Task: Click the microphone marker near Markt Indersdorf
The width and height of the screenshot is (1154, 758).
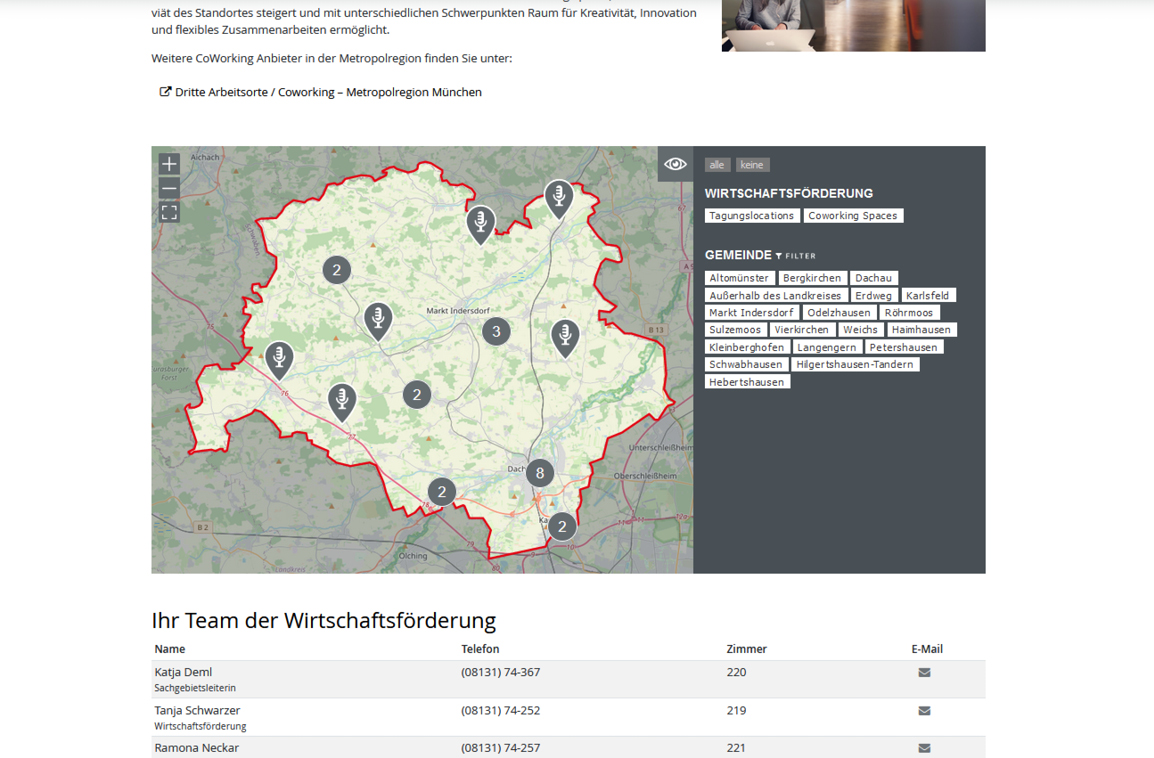Action: [x=378, y=320]
